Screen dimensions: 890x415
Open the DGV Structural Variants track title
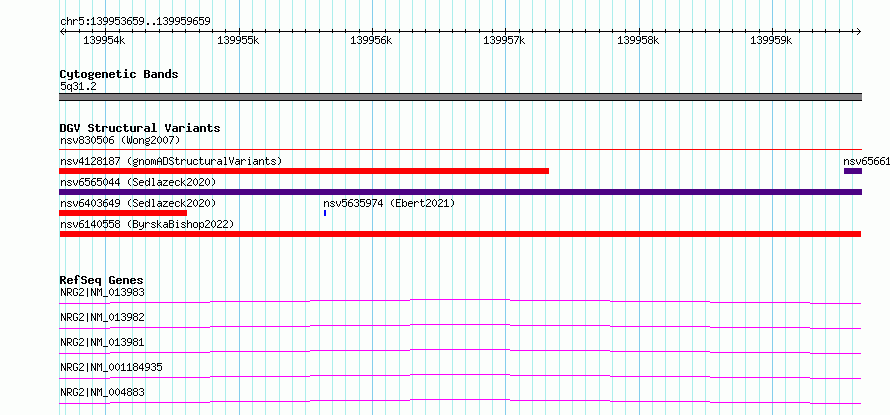pyautogui.click(x=140, y=128)
